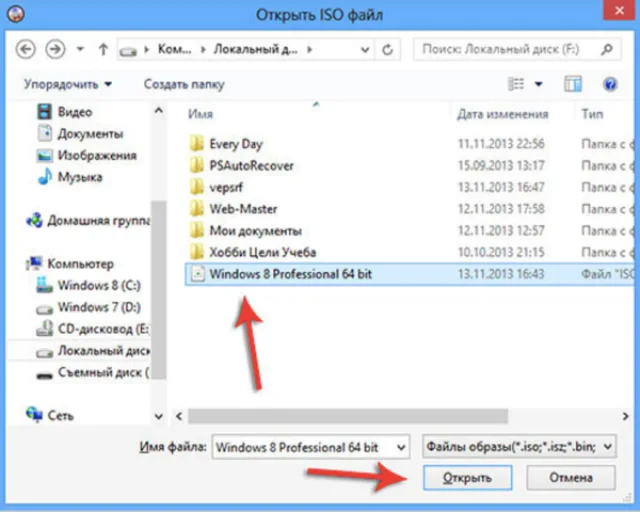Click the sidebar vertical scrollbar thumb

pyautogui.click(x=159, y=290)
